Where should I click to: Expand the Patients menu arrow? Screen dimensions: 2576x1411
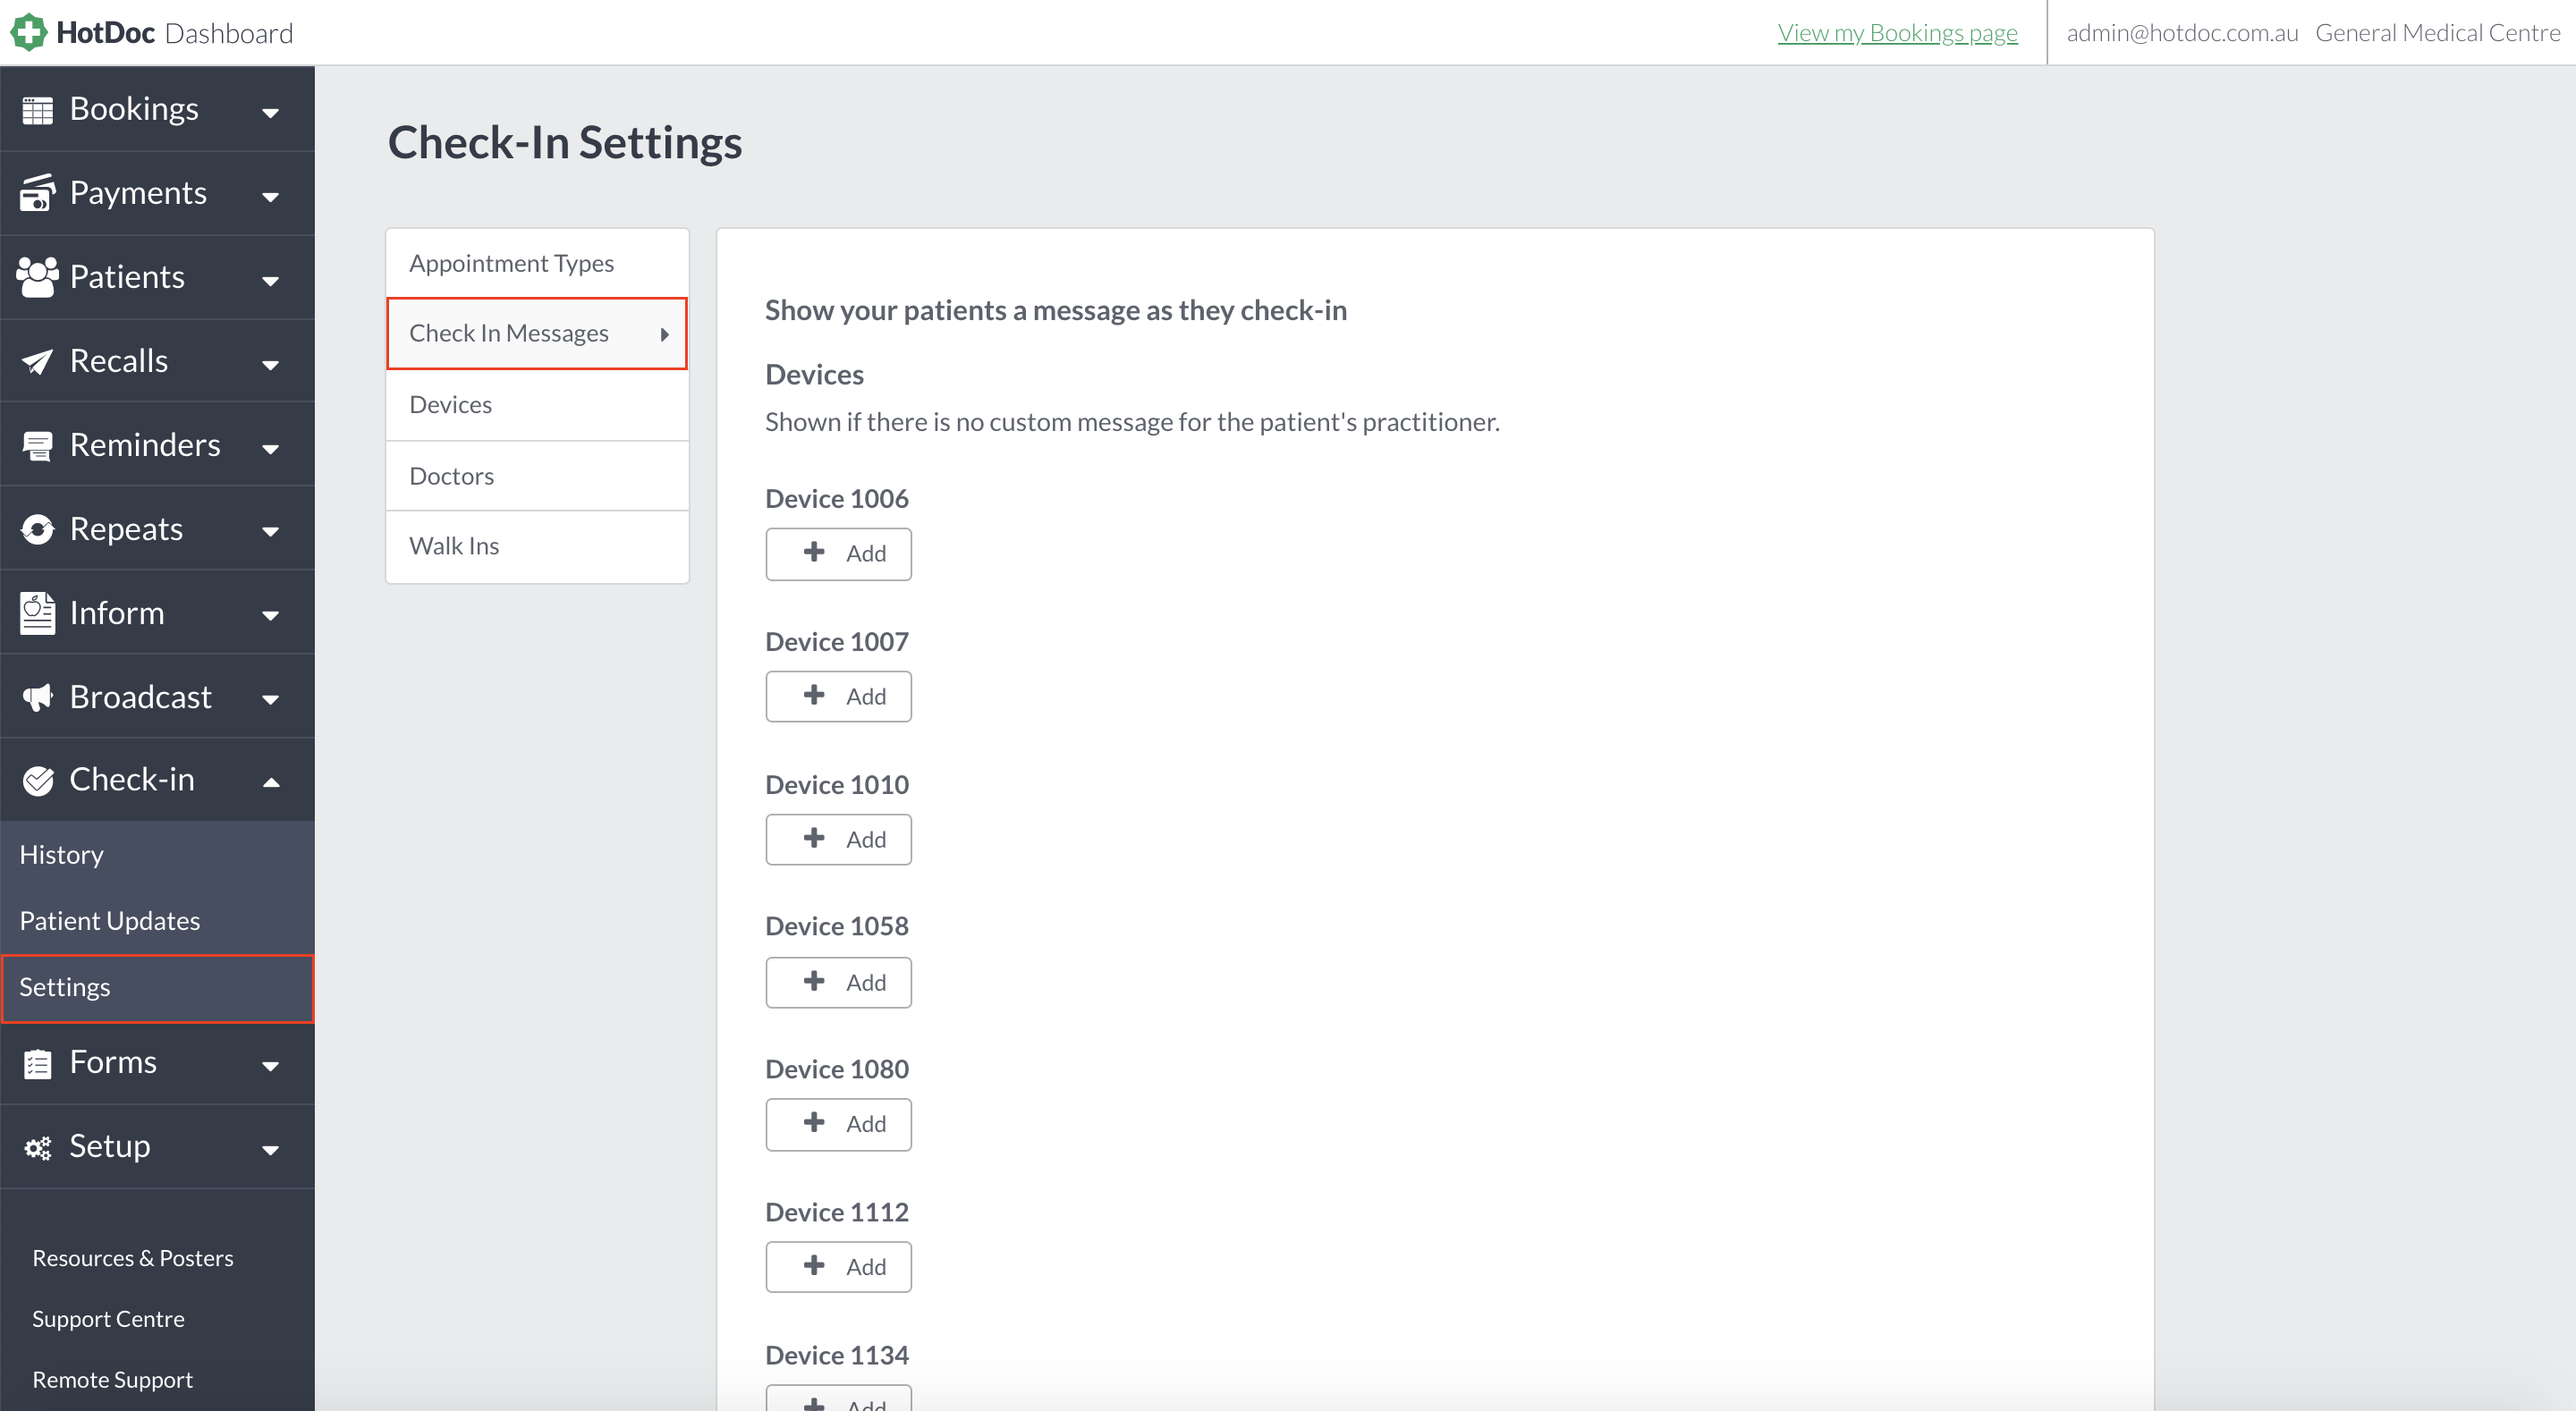coord(270,281)
